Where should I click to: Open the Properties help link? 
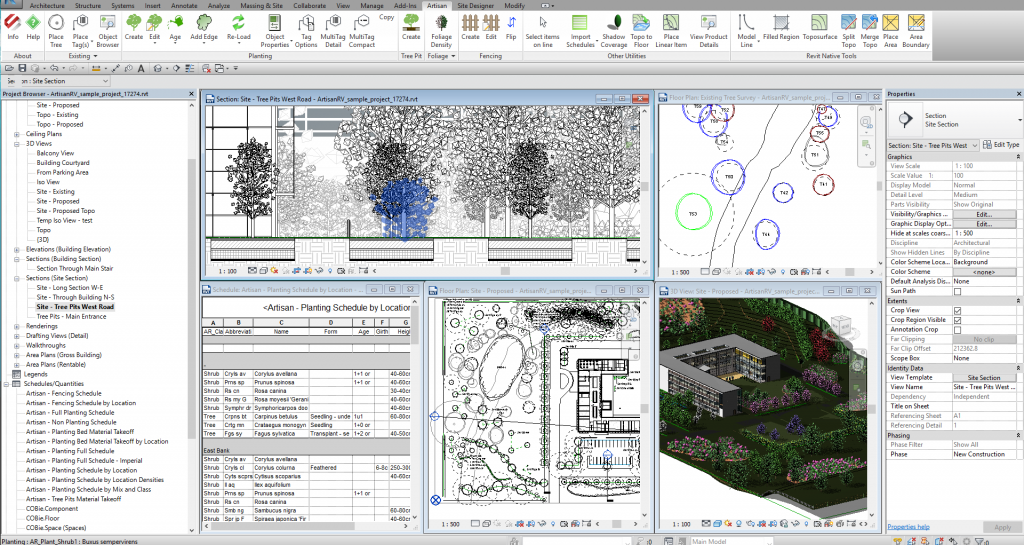pyautogui.click(x=908, y=526)
